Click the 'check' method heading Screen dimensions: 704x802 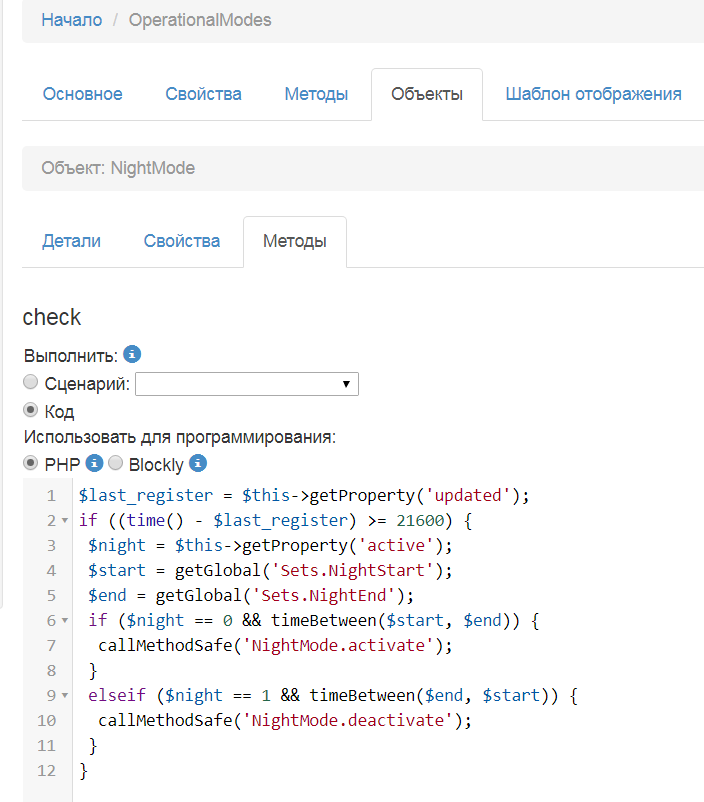click(x=52, y=317)
